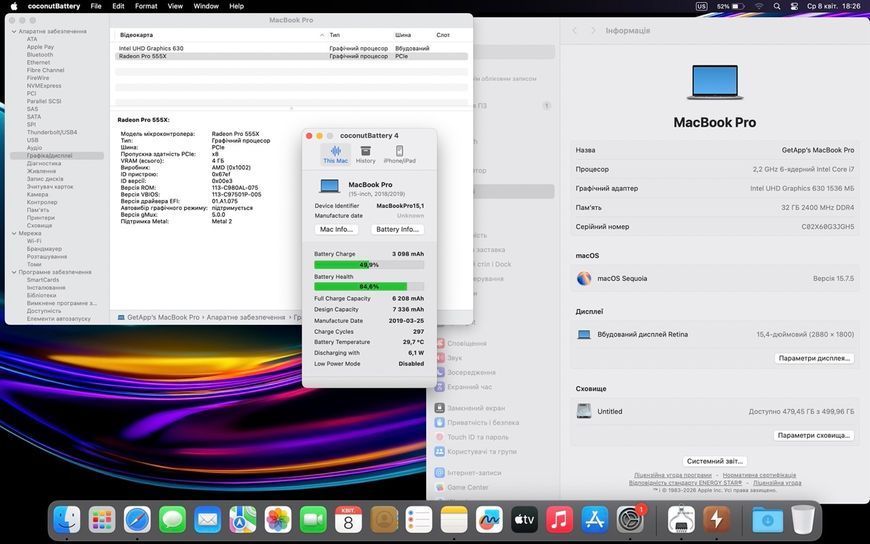Open Maps app in Dock

(x=243, y=520)
